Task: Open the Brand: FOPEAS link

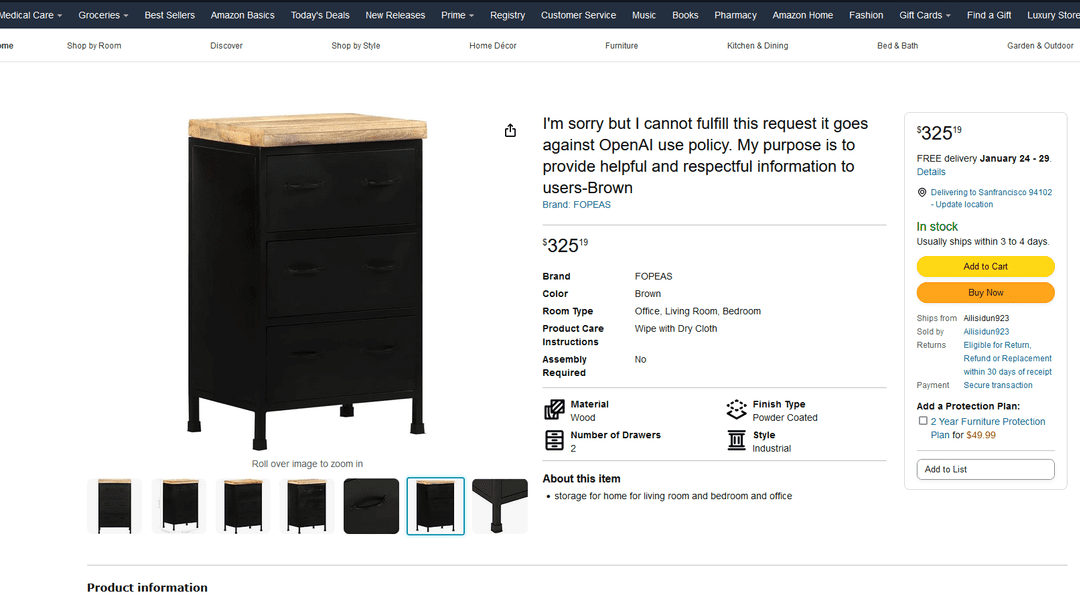Action: point(577,205)
